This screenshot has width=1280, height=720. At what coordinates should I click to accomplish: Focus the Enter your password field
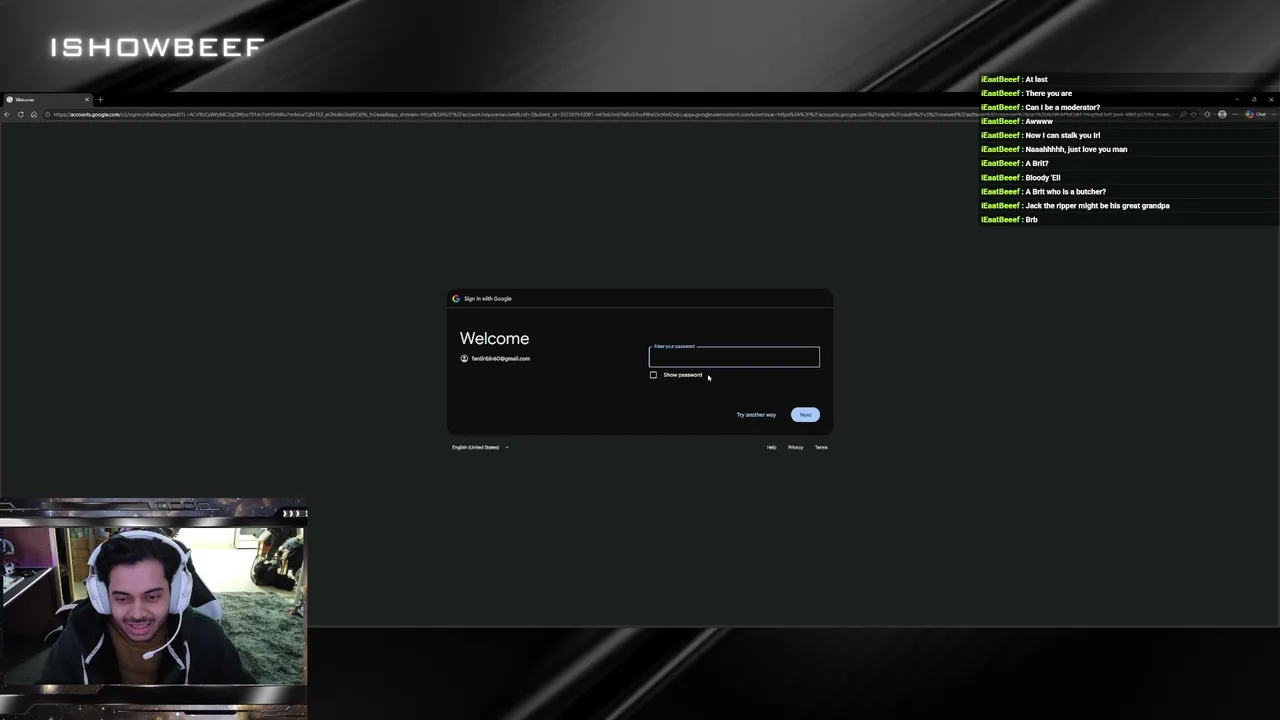tap(734, 357)
